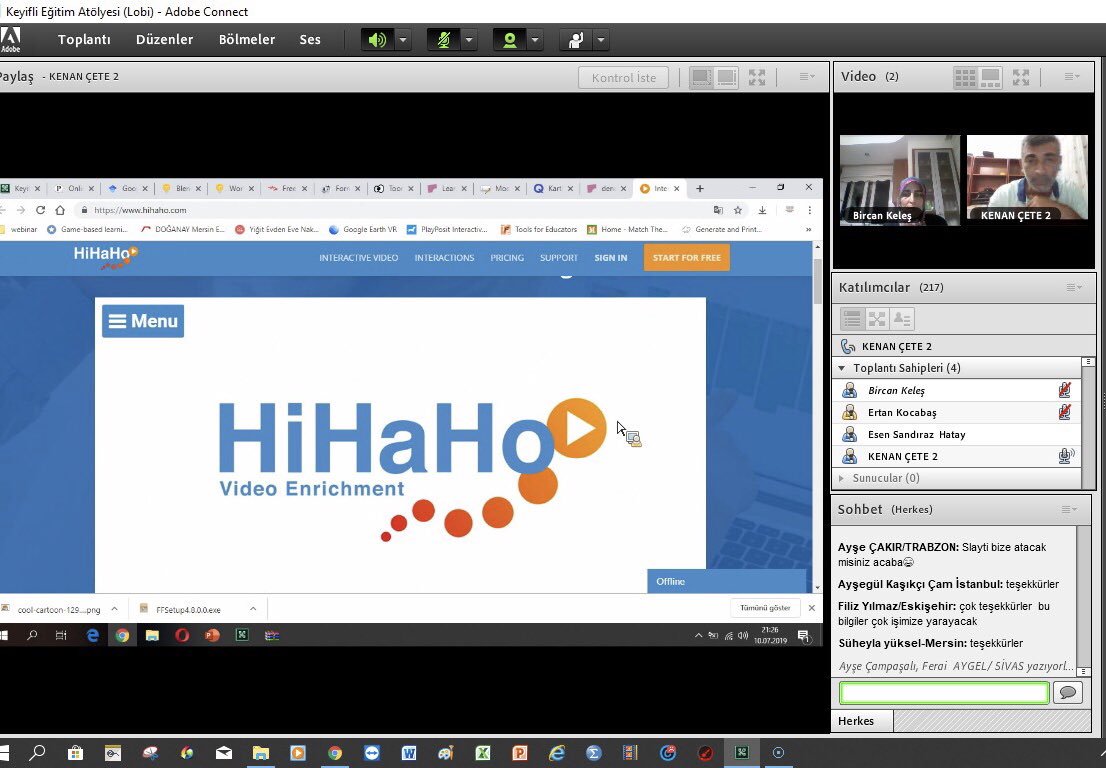
Task: Select Bircan Keleş video thumbnail
Action: [899, 181]
